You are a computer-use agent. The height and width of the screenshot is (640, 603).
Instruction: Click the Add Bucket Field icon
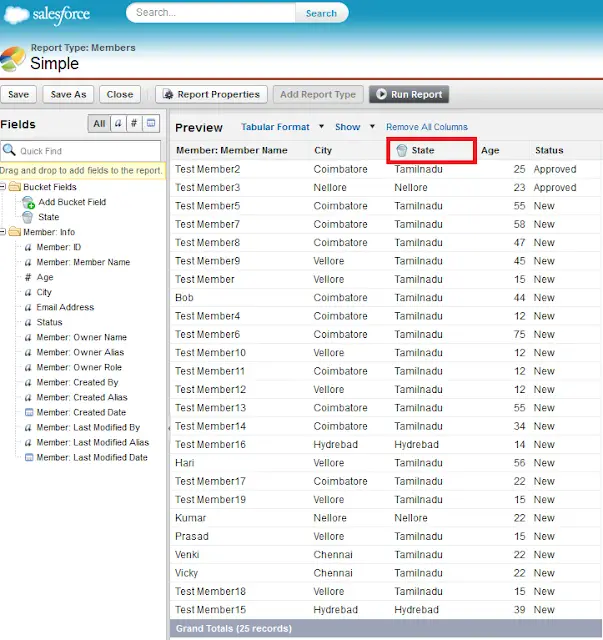(x=28, y=202)
